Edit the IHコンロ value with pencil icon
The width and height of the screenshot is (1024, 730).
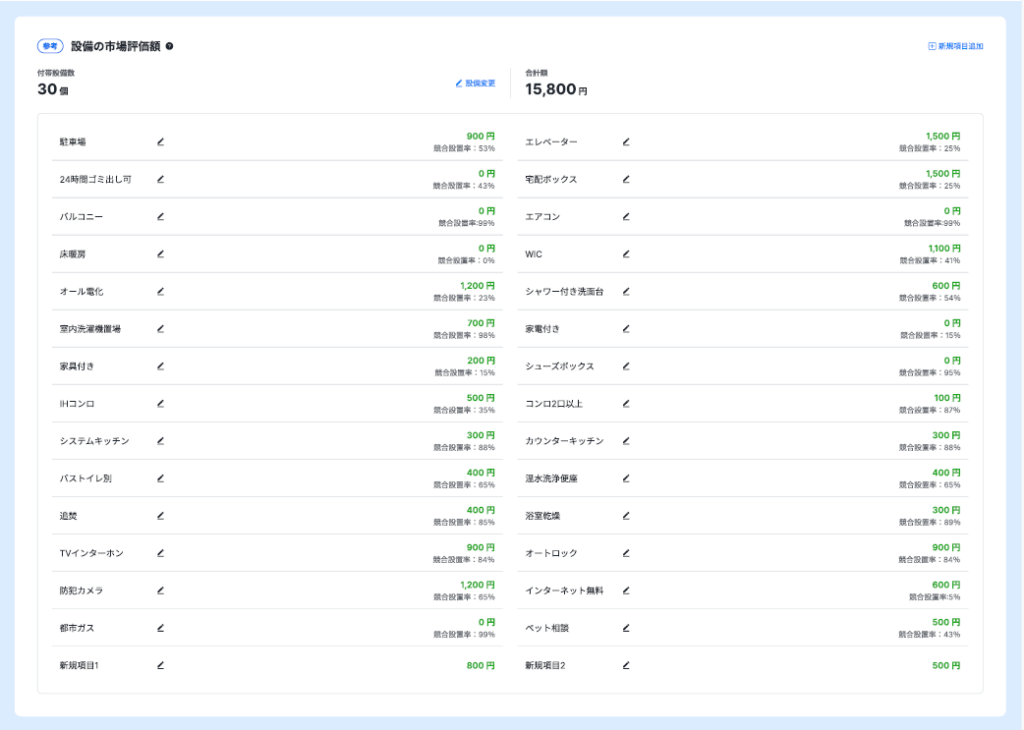pos(160,404)
